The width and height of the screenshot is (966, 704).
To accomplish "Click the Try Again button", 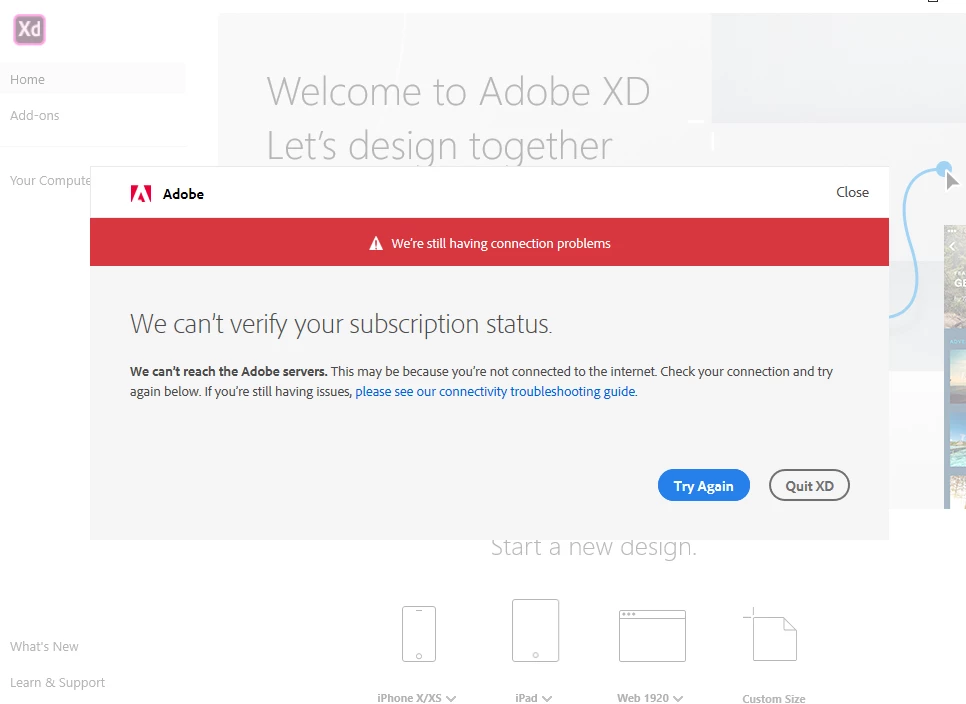I will 704,485.
